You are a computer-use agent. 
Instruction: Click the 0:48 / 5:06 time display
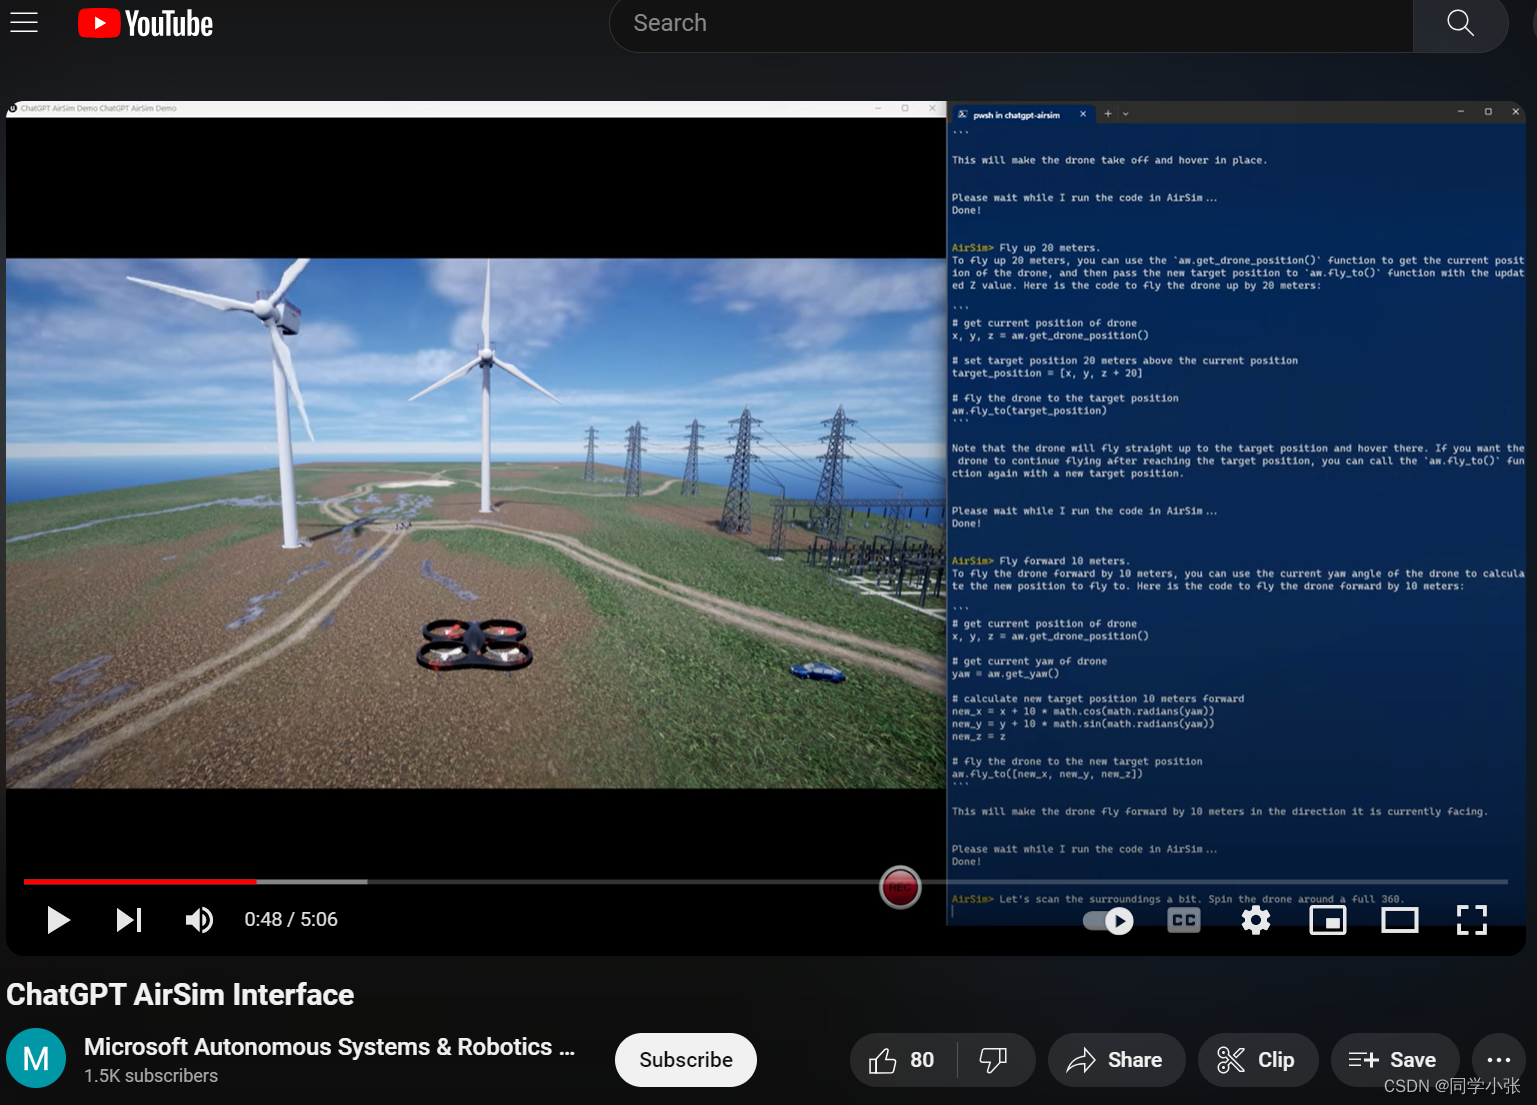click(x=291, y=920)
